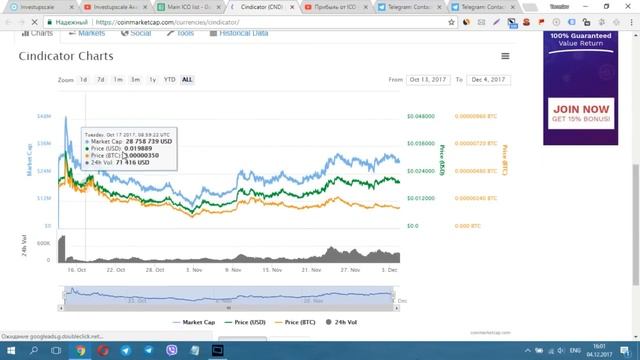The width and height of the screenshot is (640, 360).
Task: Select the ALL zoom range
Action: [x=187, y=80]
